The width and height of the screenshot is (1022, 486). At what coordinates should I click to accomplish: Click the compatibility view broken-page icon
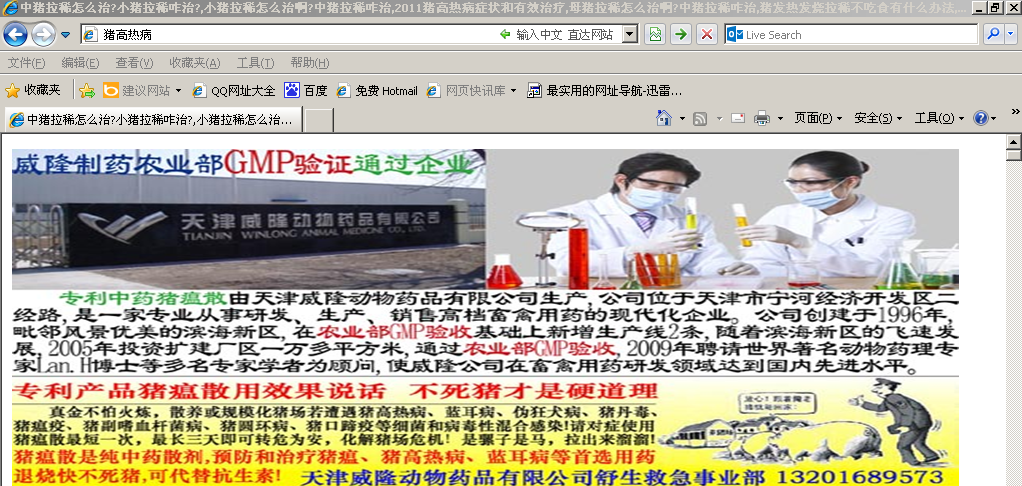pyautogui.click(x=655, y=35)
